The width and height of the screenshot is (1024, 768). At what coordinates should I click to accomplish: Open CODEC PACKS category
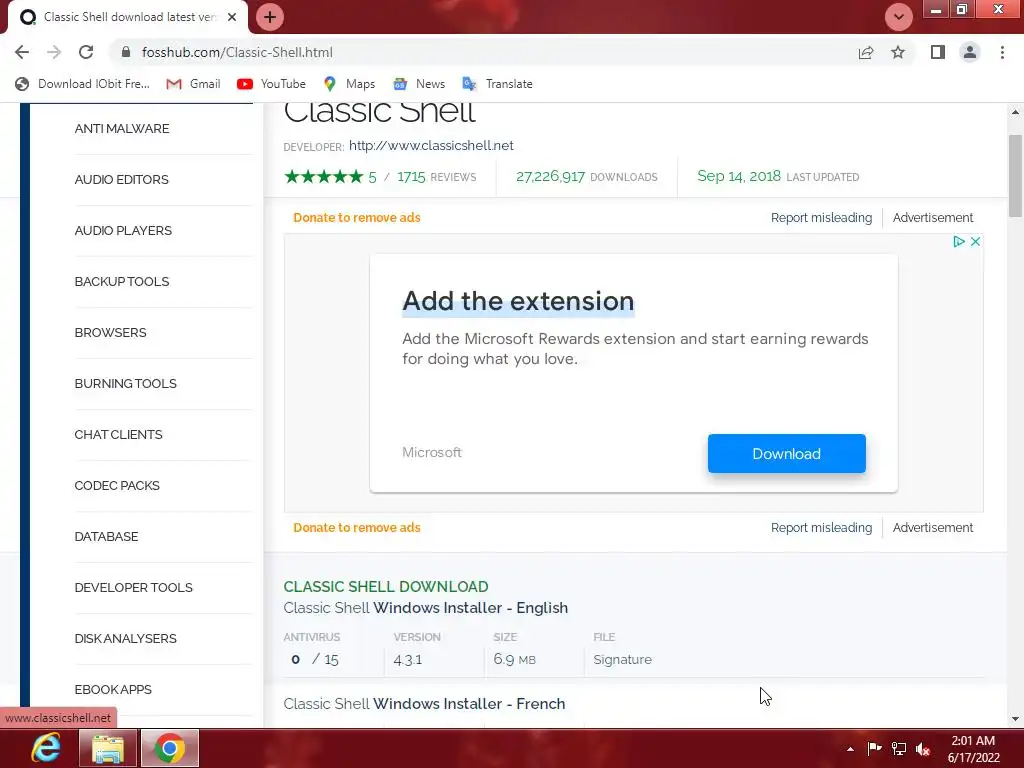tap(117, 485)
